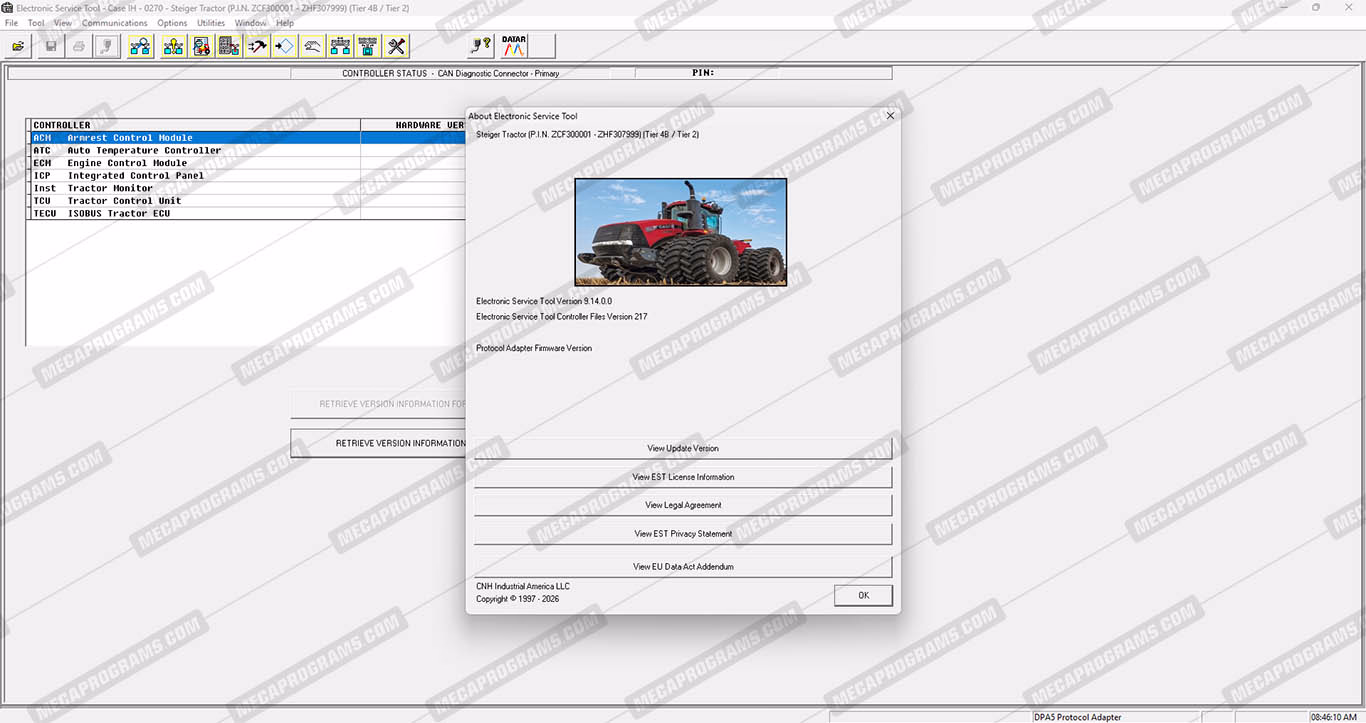This screenshot has width=1366, height=723.
Task: Click the printer toolbar icon
Action: point(79,46)
